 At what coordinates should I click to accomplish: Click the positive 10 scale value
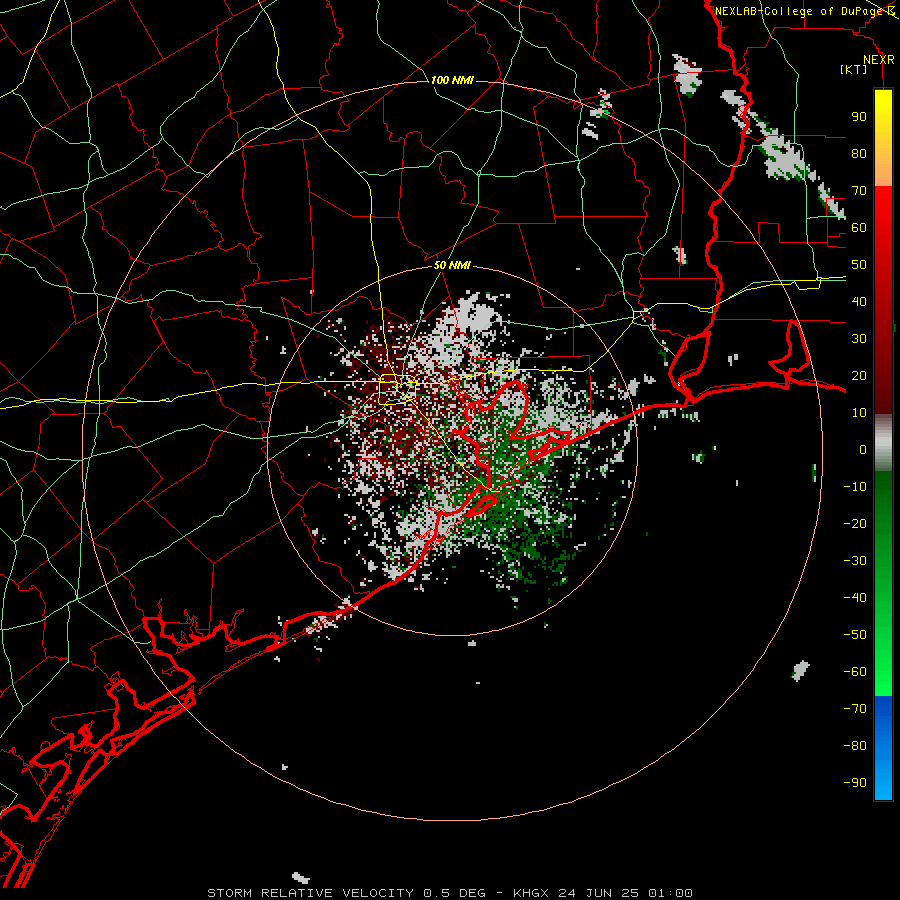coord(859,413)
